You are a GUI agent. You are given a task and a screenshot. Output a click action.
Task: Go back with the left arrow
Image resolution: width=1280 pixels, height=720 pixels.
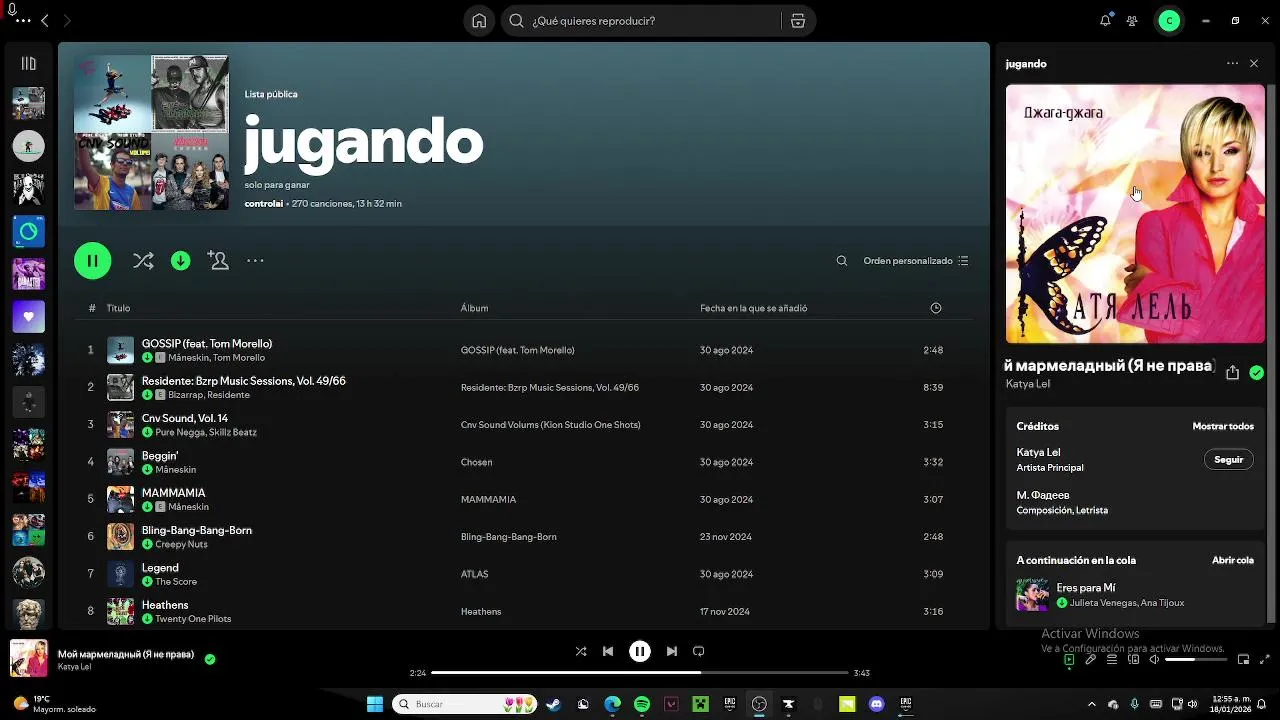[x=45, y=21]
